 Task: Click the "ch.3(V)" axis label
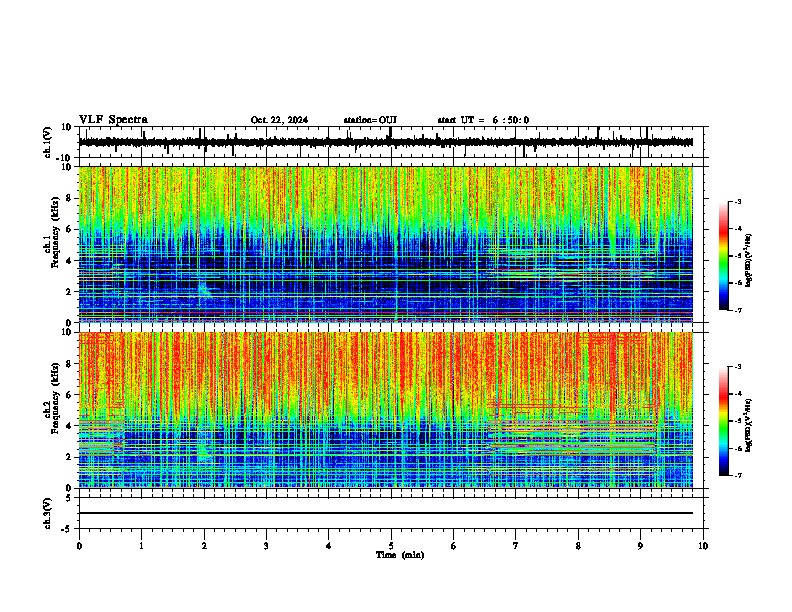click(48, 514)
